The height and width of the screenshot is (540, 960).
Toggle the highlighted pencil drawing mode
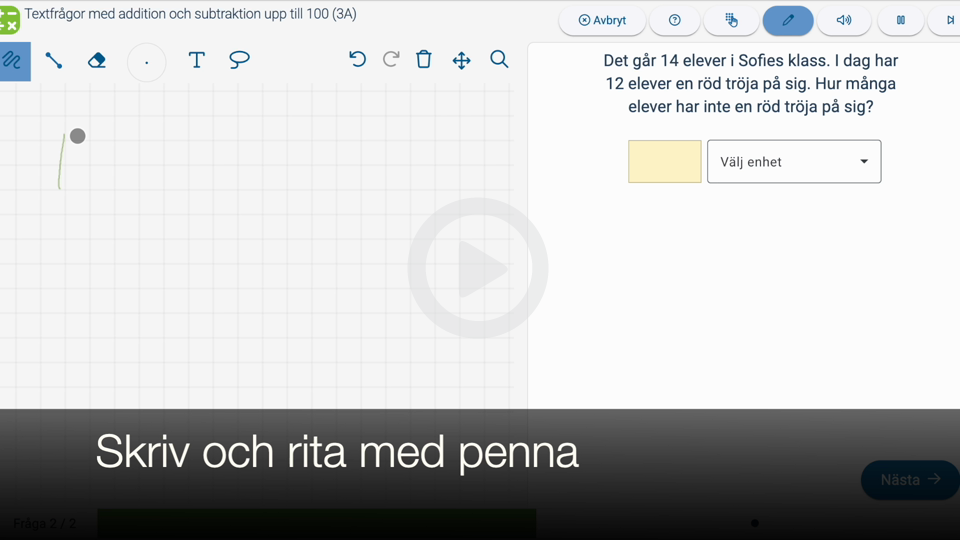click(x=788, y=20)
